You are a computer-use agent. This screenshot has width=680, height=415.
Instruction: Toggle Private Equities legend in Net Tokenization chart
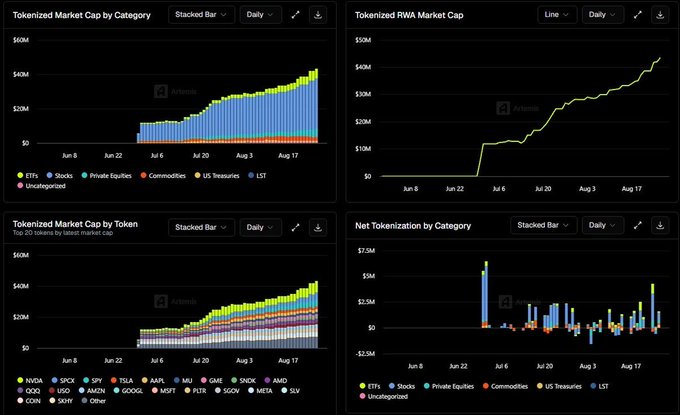449,386
